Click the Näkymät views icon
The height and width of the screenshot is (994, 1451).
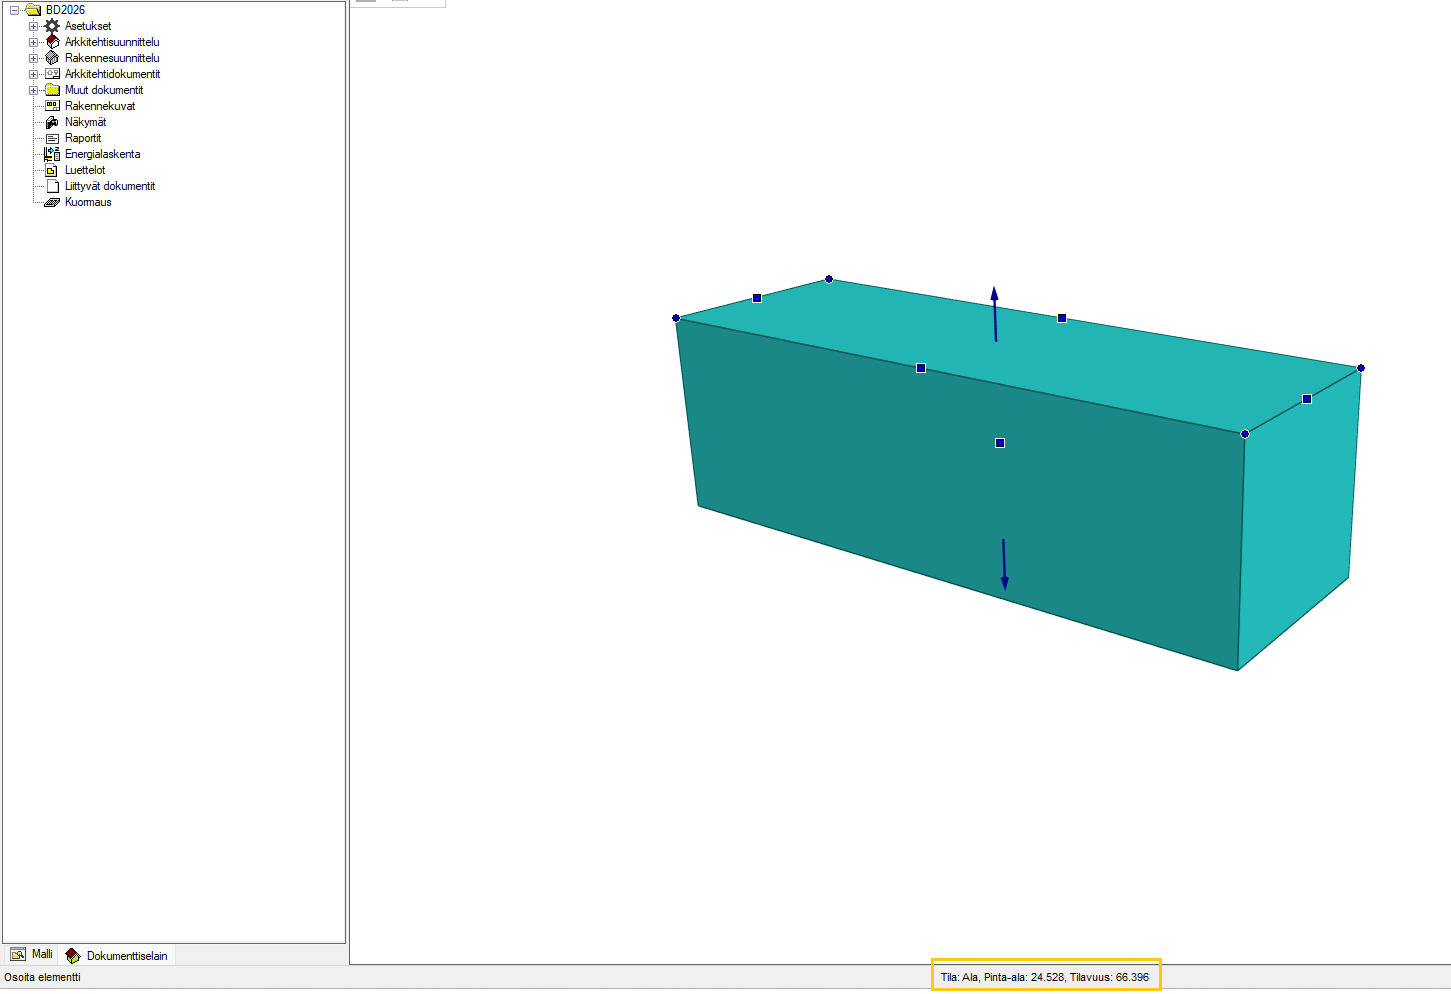52,122
